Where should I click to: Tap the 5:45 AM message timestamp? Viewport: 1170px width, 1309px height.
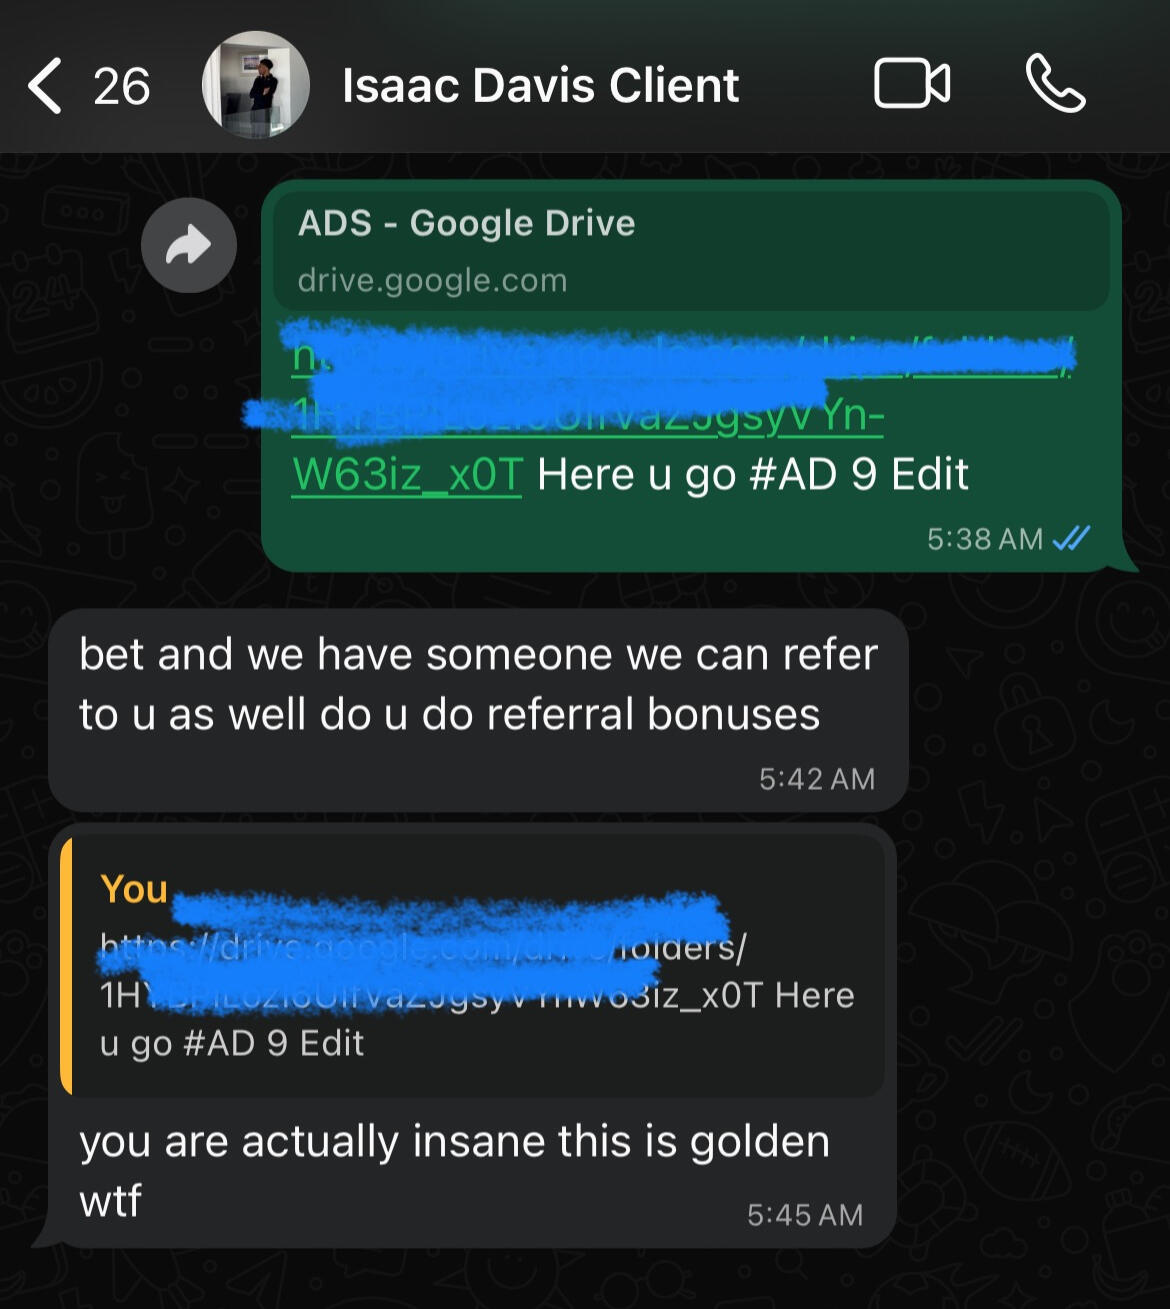click(x=805, y=1215)
